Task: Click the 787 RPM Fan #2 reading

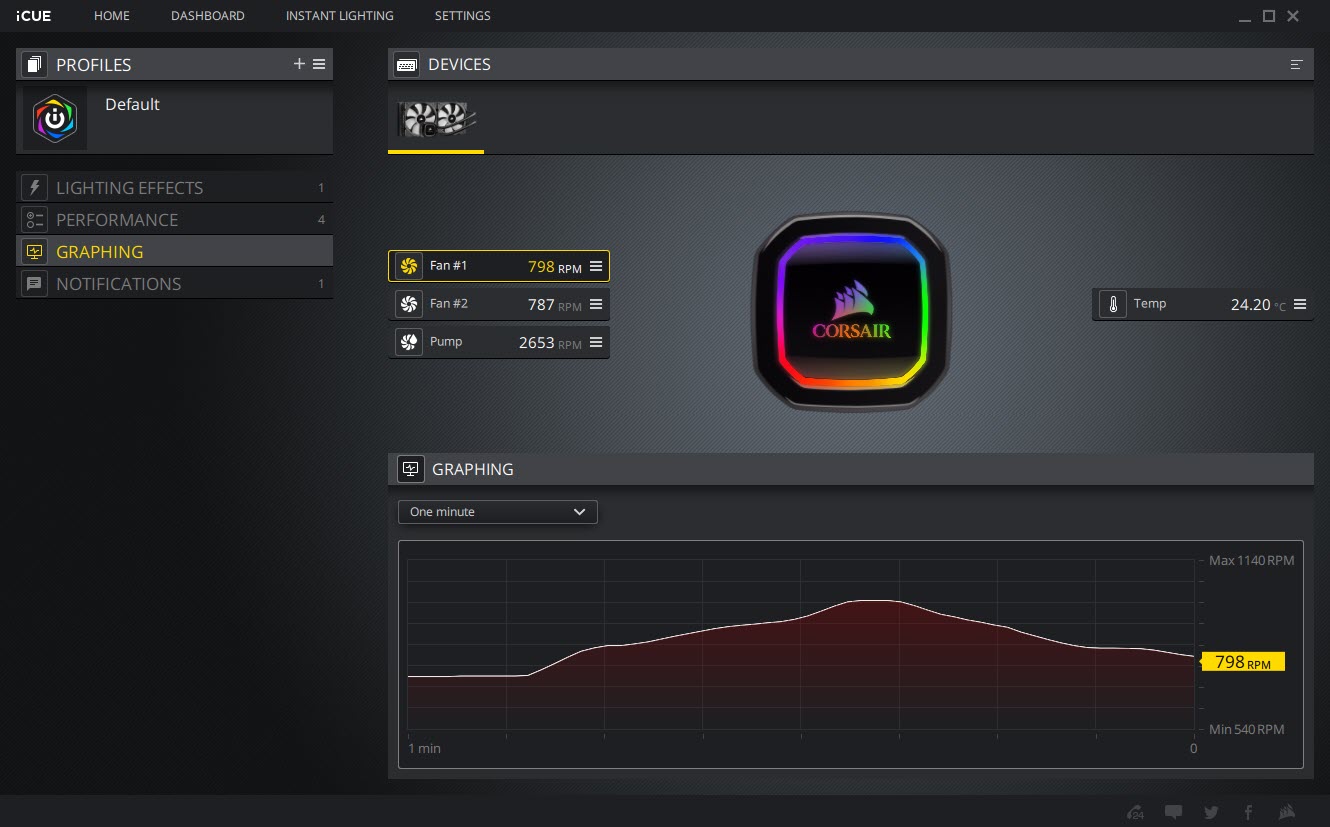Action: coord(554,305)
